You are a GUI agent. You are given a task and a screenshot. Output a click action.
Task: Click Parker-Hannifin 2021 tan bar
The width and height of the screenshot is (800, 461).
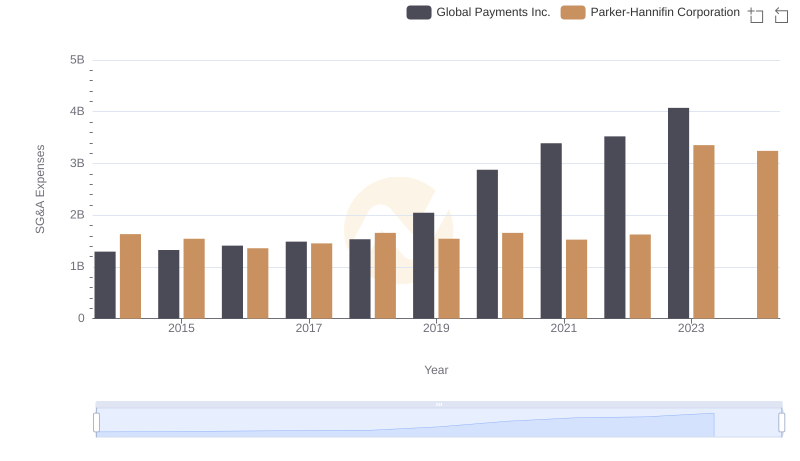pos(577,279)
